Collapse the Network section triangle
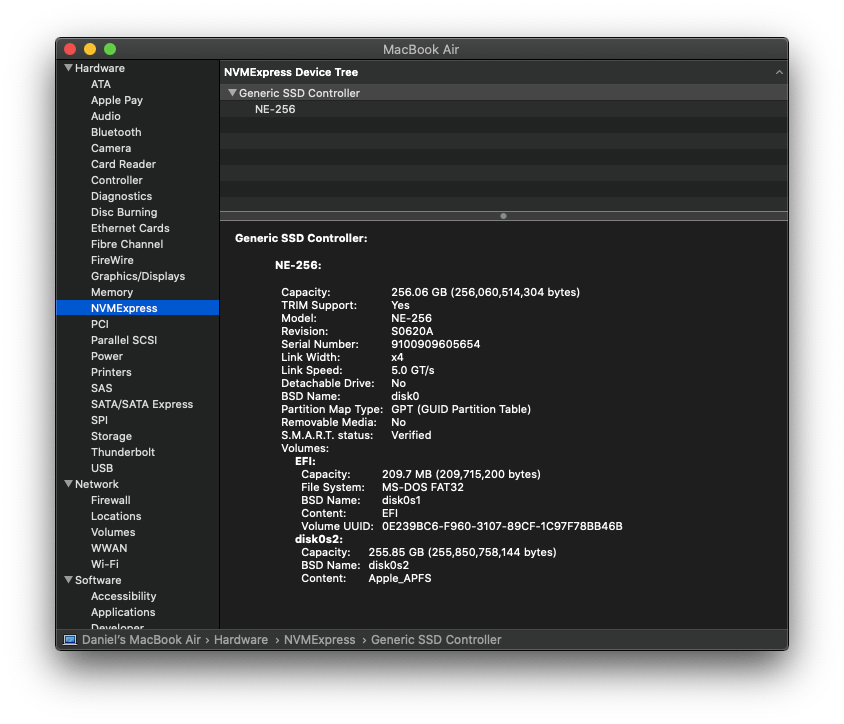Viewport: 844px width, 724px height. point(68,484)
